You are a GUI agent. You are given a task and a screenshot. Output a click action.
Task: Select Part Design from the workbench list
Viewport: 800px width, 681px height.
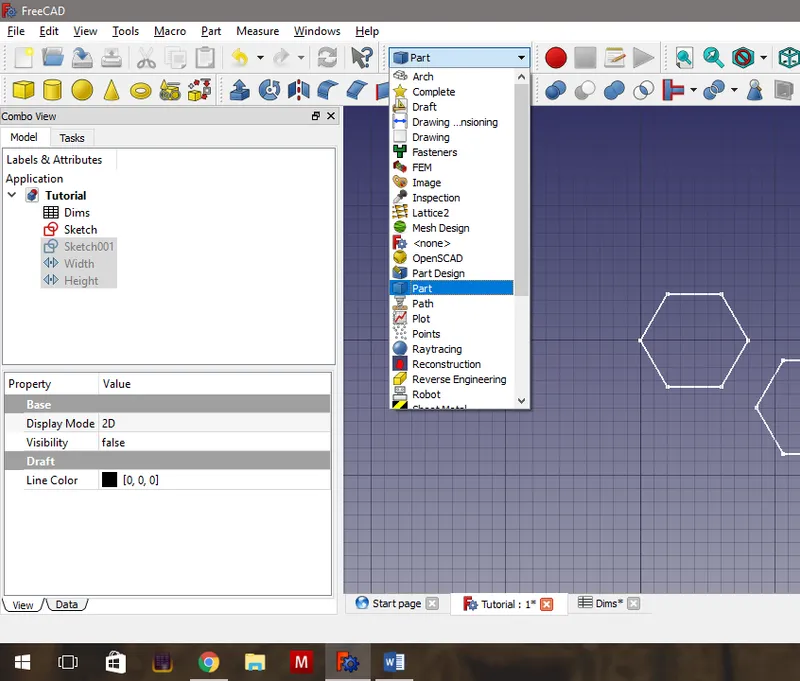[441, 273]
